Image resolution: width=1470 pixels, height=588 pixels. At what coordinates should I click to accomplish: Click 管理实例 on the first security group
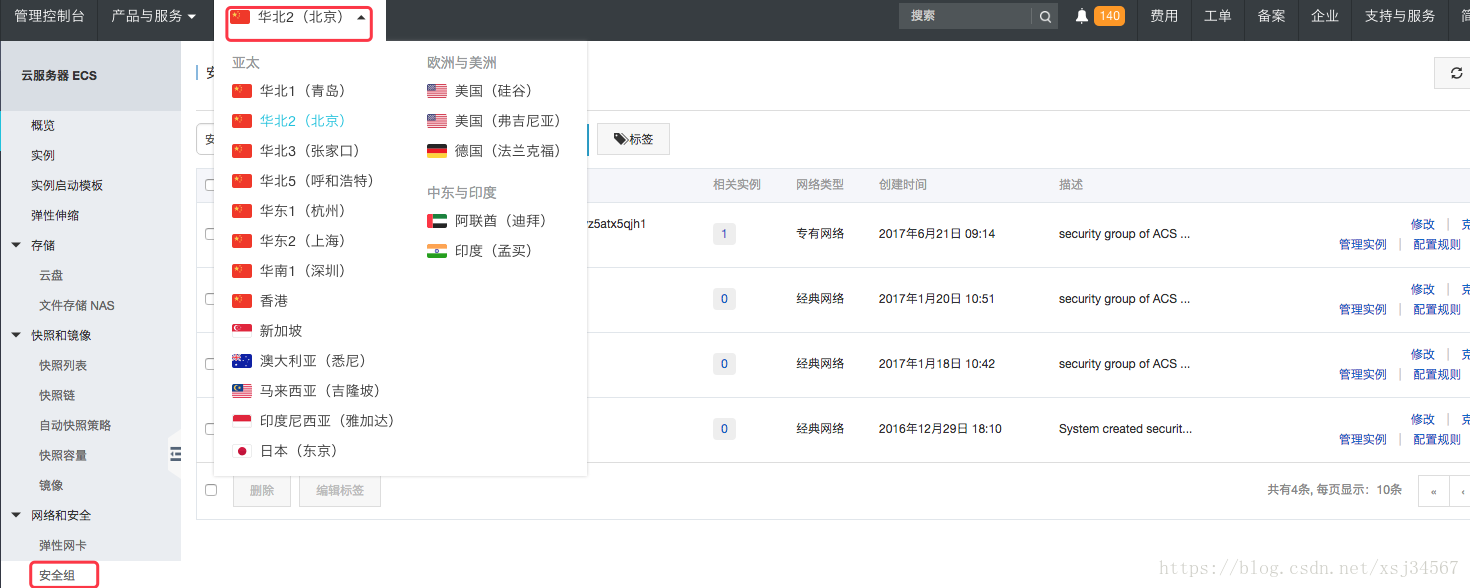pos(1361,243)
